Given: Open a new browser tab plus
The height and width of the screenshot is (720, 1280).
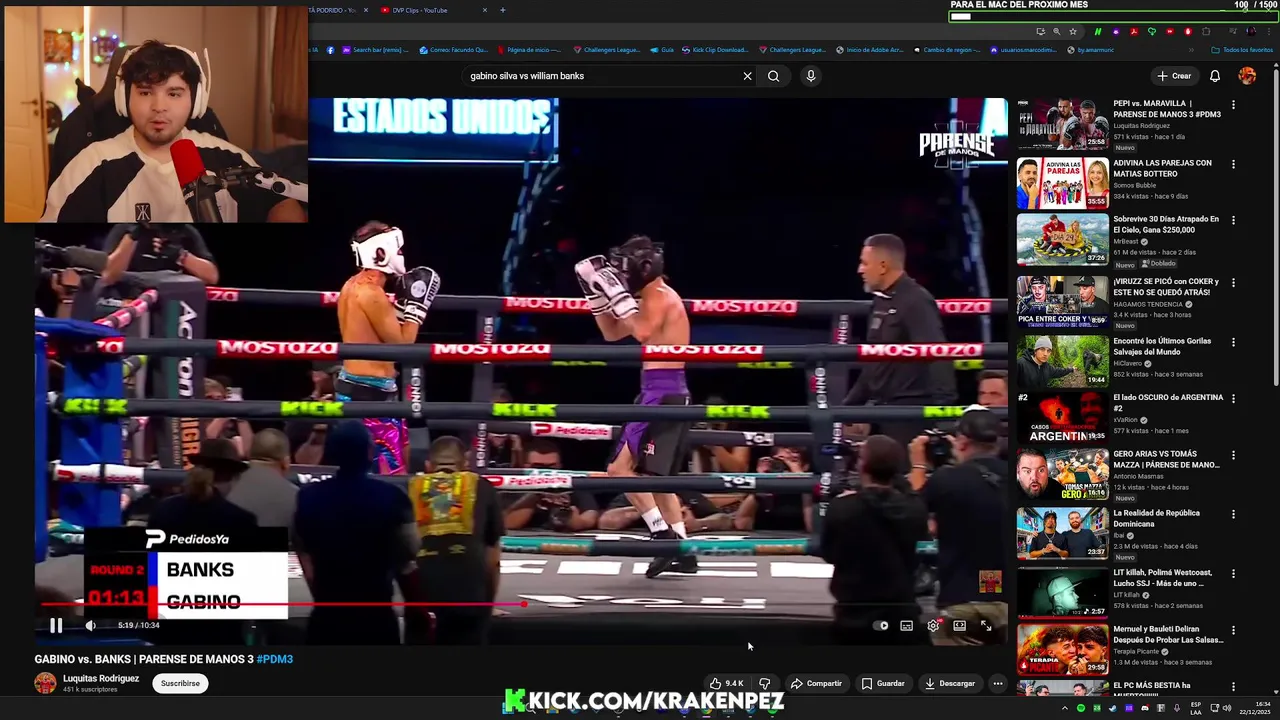Looking at the screenshot, I should point(502,10).
